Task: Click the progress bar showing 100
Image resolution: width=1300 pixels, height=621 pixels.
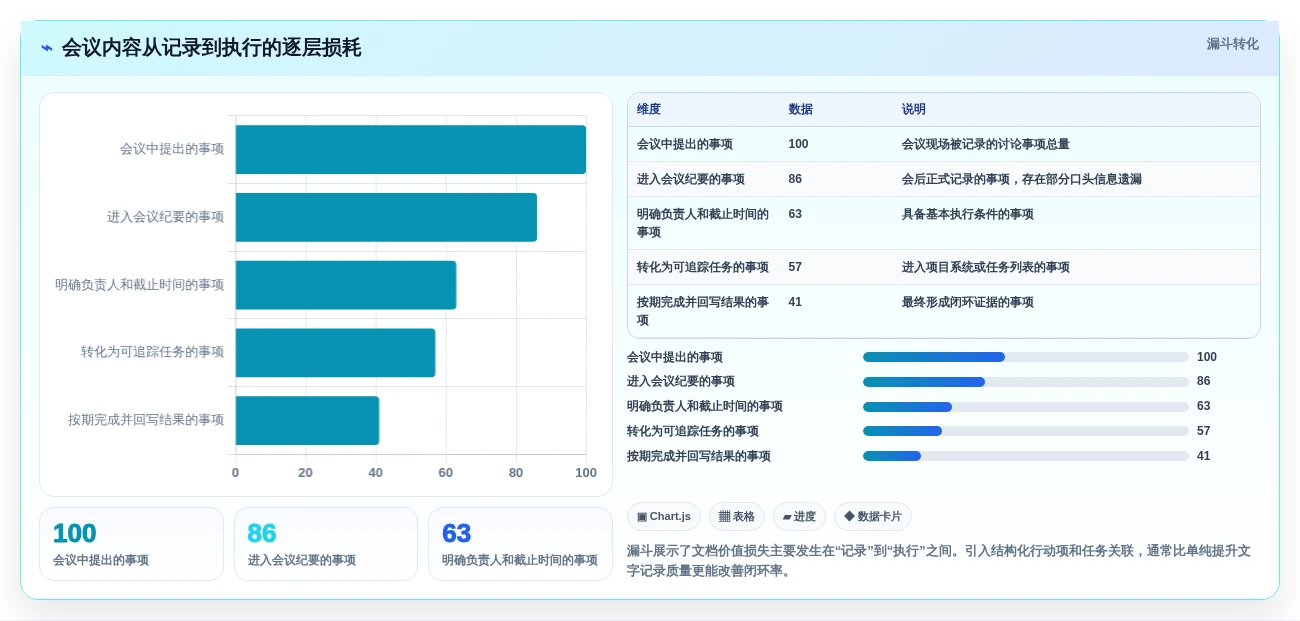Action: coord(1026,357)
